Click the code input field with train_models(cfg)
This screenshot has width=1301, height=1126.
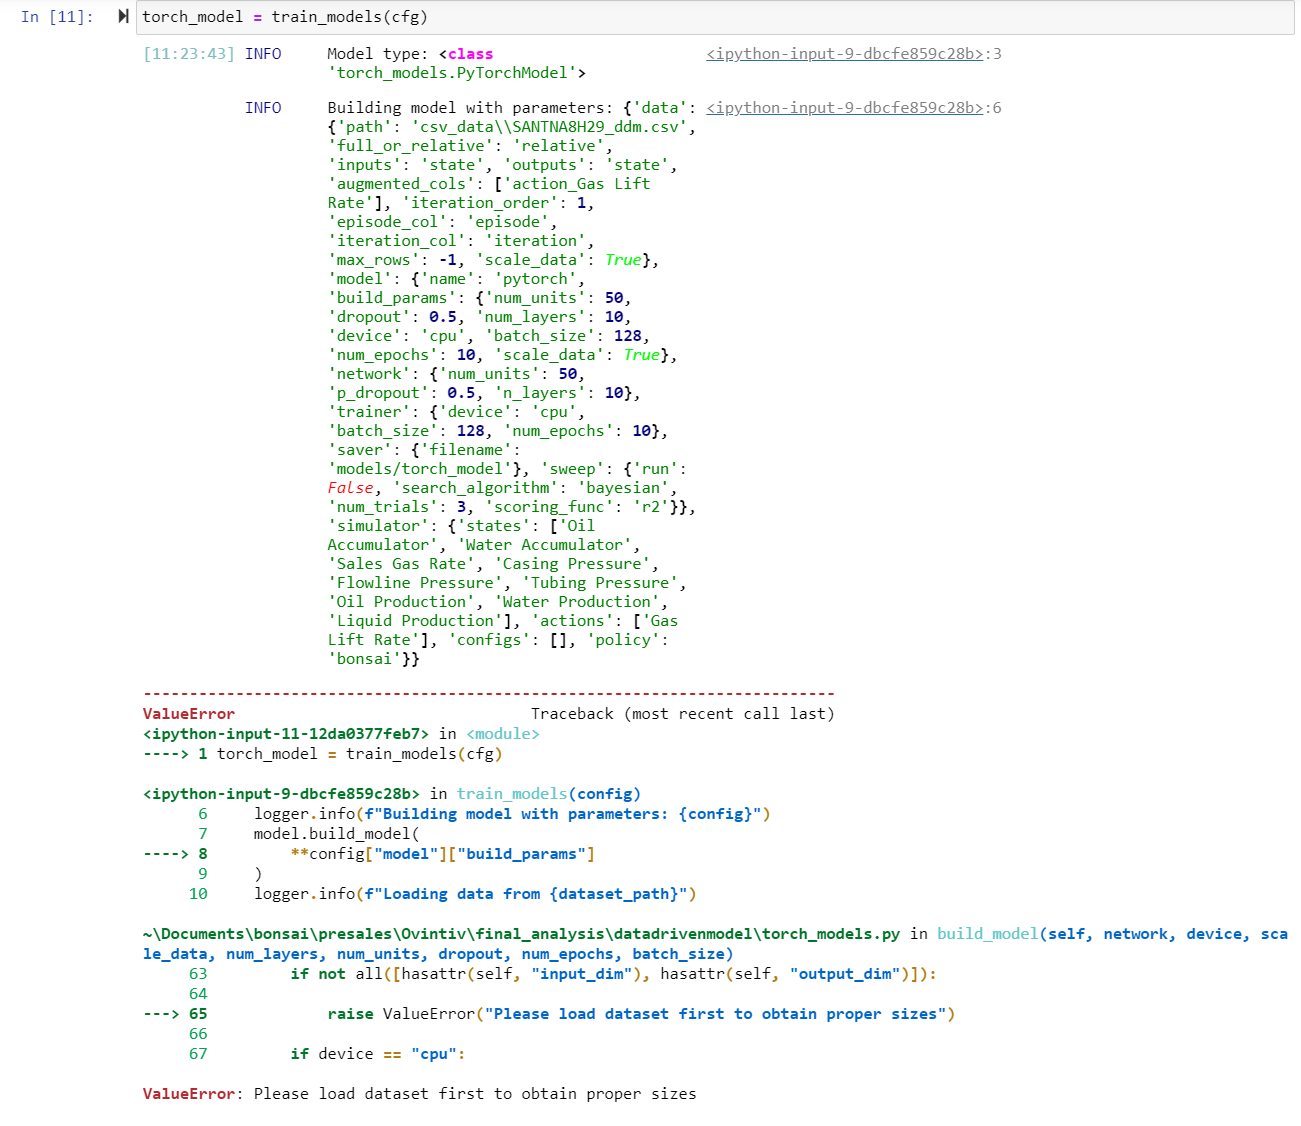coord(715,17)
